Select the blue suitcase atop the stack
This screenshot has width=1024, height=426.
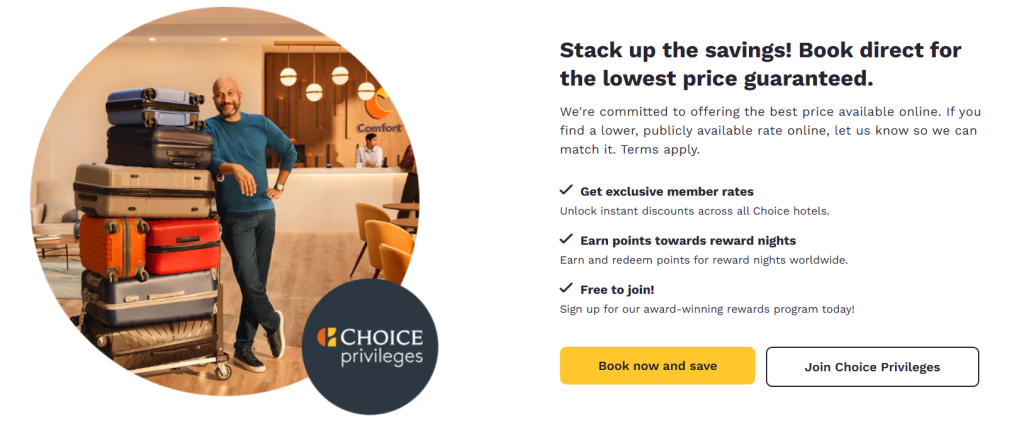(x=154, y=105)
